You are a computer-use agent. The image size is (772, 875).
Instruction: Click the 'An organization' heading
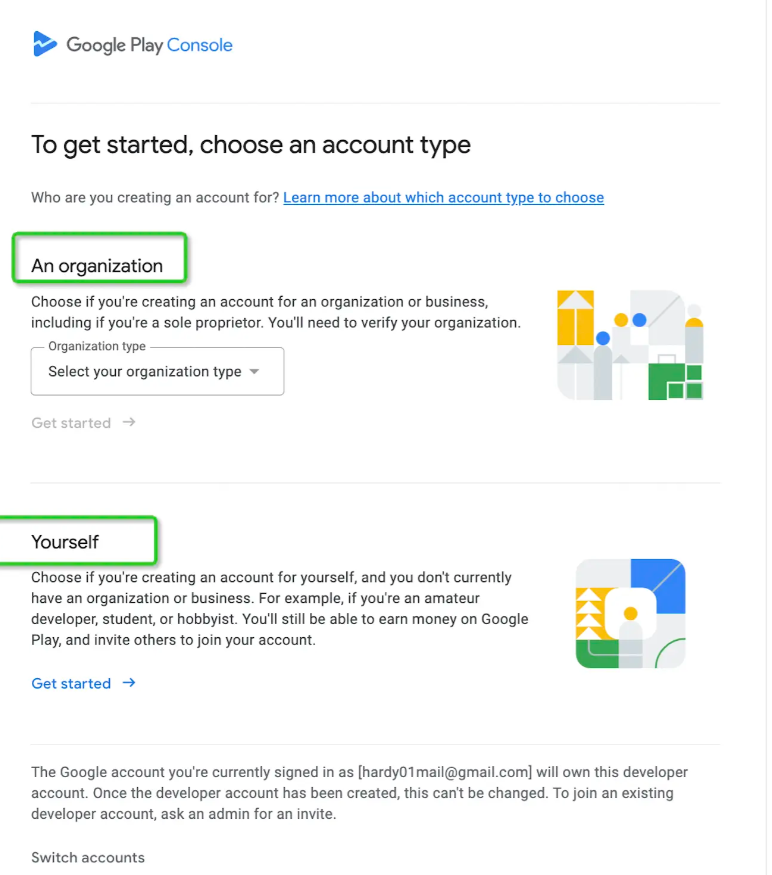tap(97, 266)
